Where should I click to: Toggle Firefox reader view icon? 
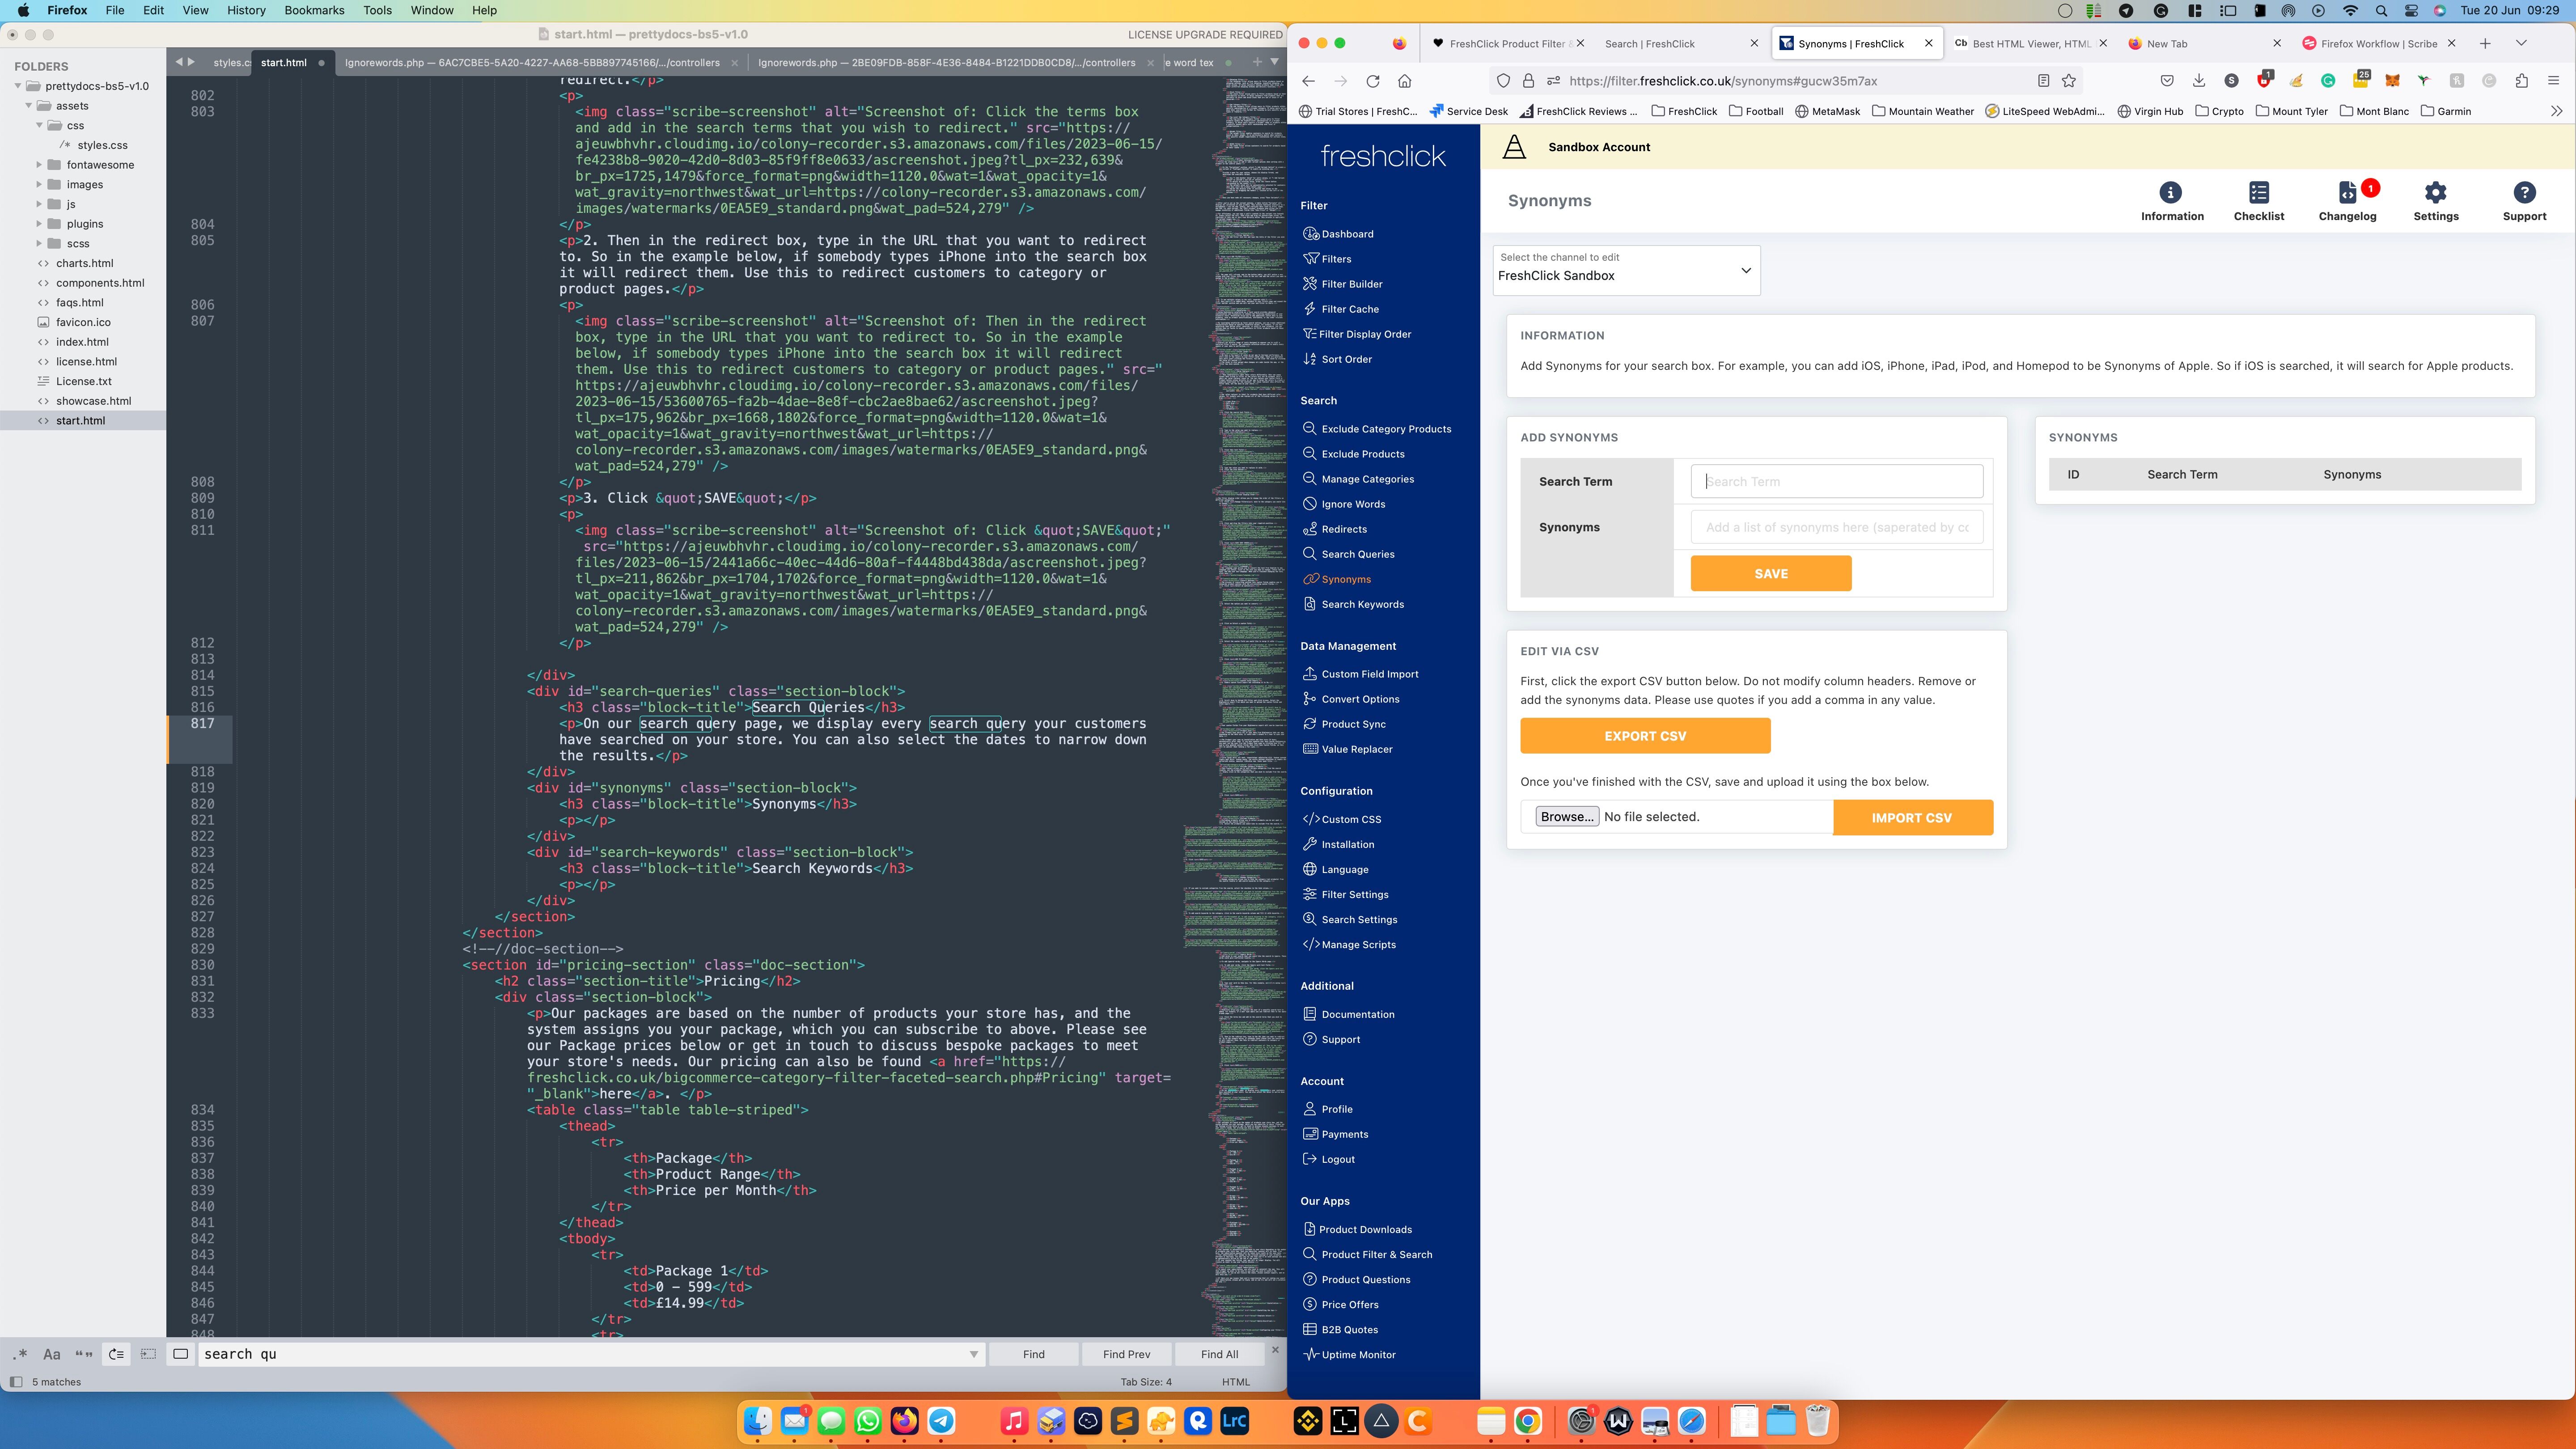click(2043, 81)
